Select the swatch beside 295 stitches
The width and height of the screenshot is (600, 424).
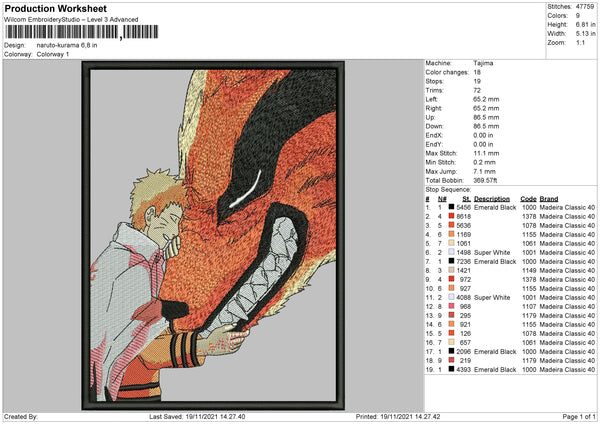coord(452,315)
